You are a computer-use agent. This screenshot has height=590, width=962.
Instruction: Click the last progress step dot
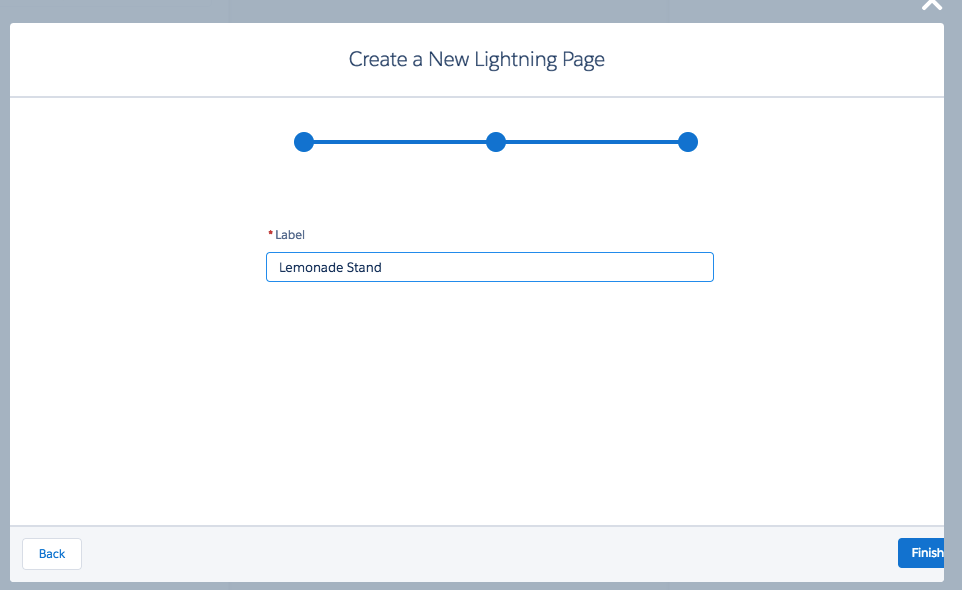coord(687,142)
